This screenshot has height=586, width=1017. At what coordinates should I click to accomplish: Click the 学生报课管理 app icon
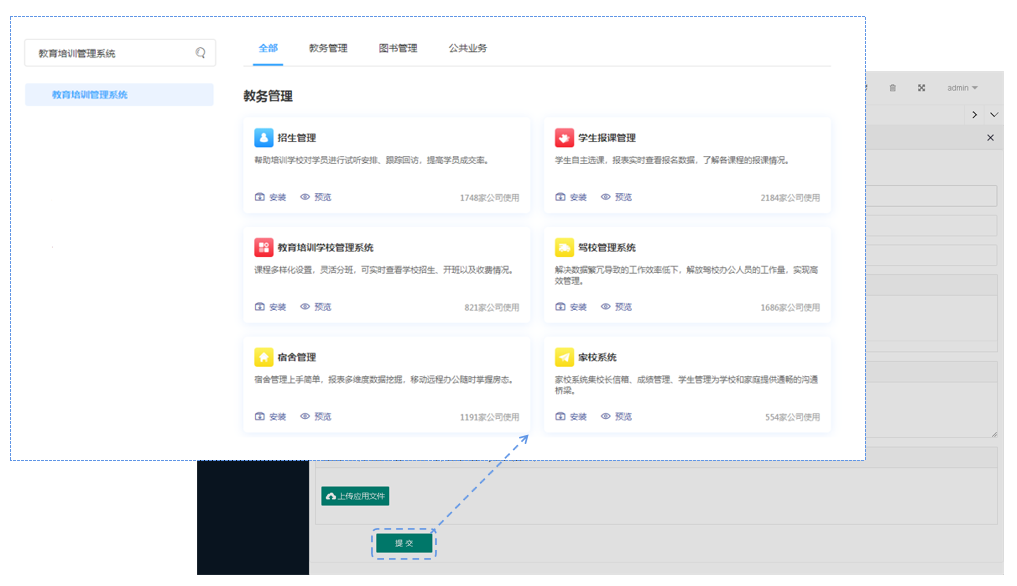[x=564, y=137]
